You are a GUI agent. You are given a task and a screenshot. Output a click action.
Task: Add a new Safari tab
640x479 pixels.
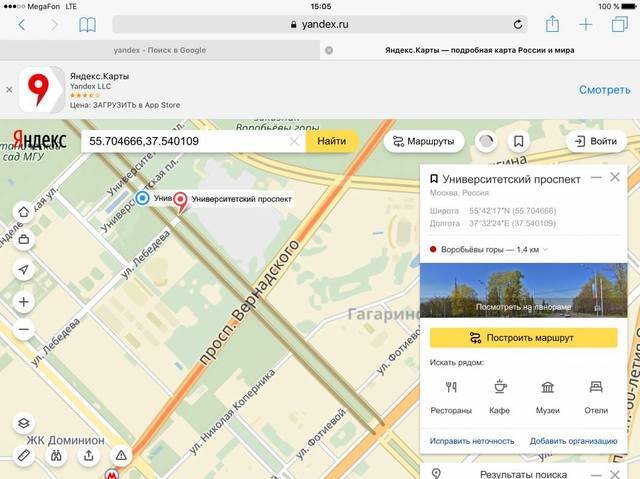(586, 24)
